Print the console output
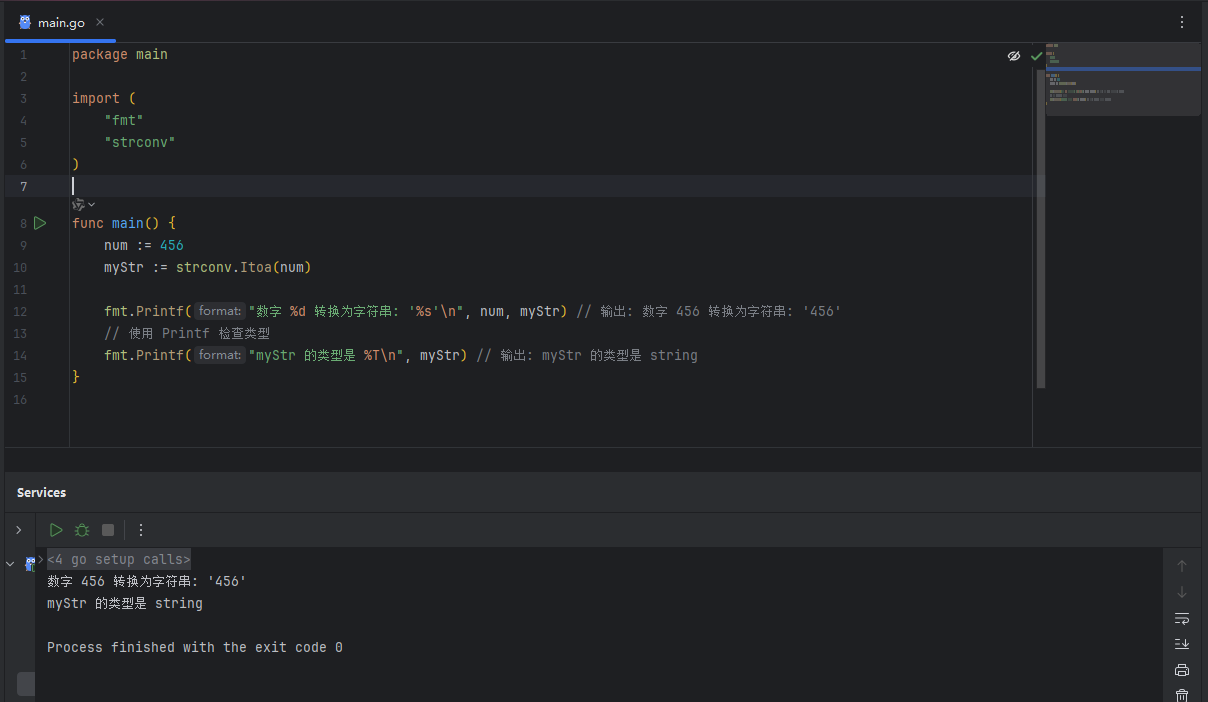Screen dimensions: 1208x702 (x=1182, y=670)
